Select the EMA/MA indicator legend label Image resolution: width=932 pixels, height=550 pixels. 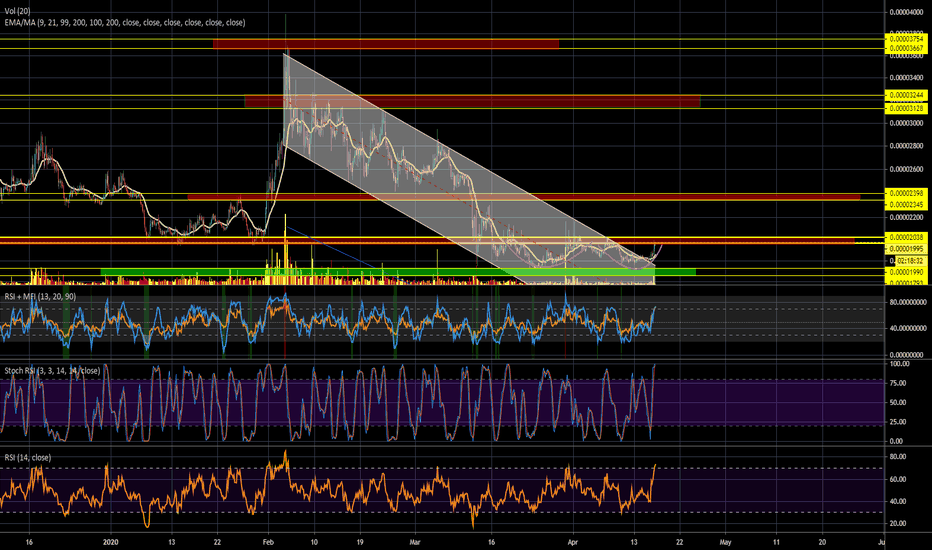[125, 23]
